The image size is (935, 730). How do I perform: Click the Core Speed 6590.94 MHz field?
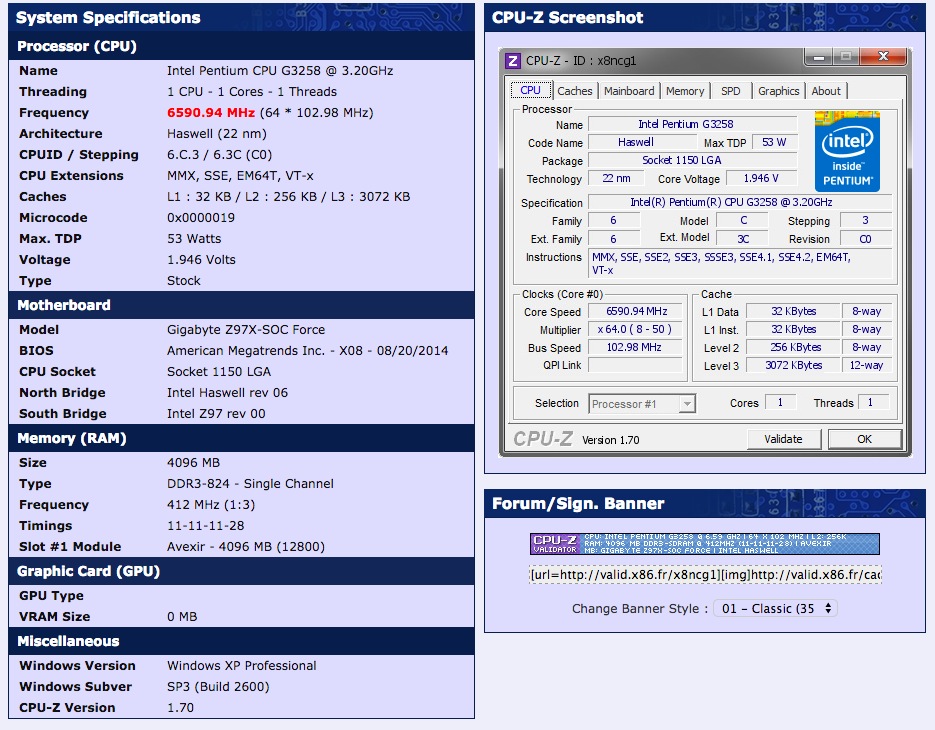coord(636,311)
